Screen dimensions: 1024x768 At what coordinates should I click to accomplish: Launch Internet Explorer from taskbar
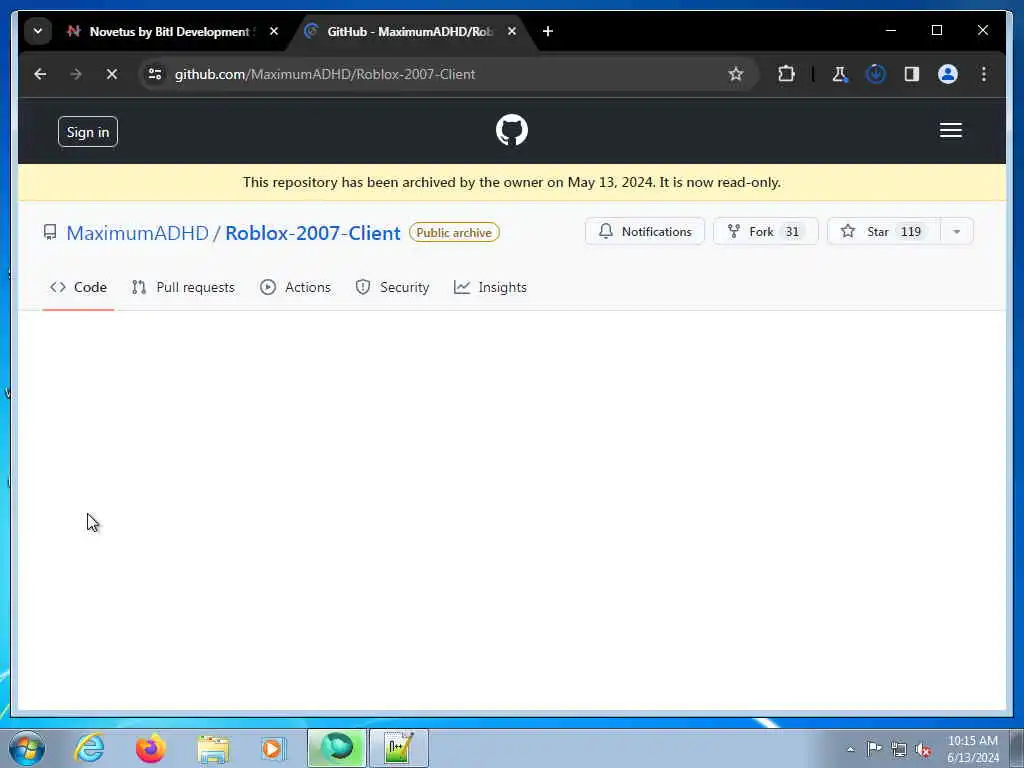point(89,748)
